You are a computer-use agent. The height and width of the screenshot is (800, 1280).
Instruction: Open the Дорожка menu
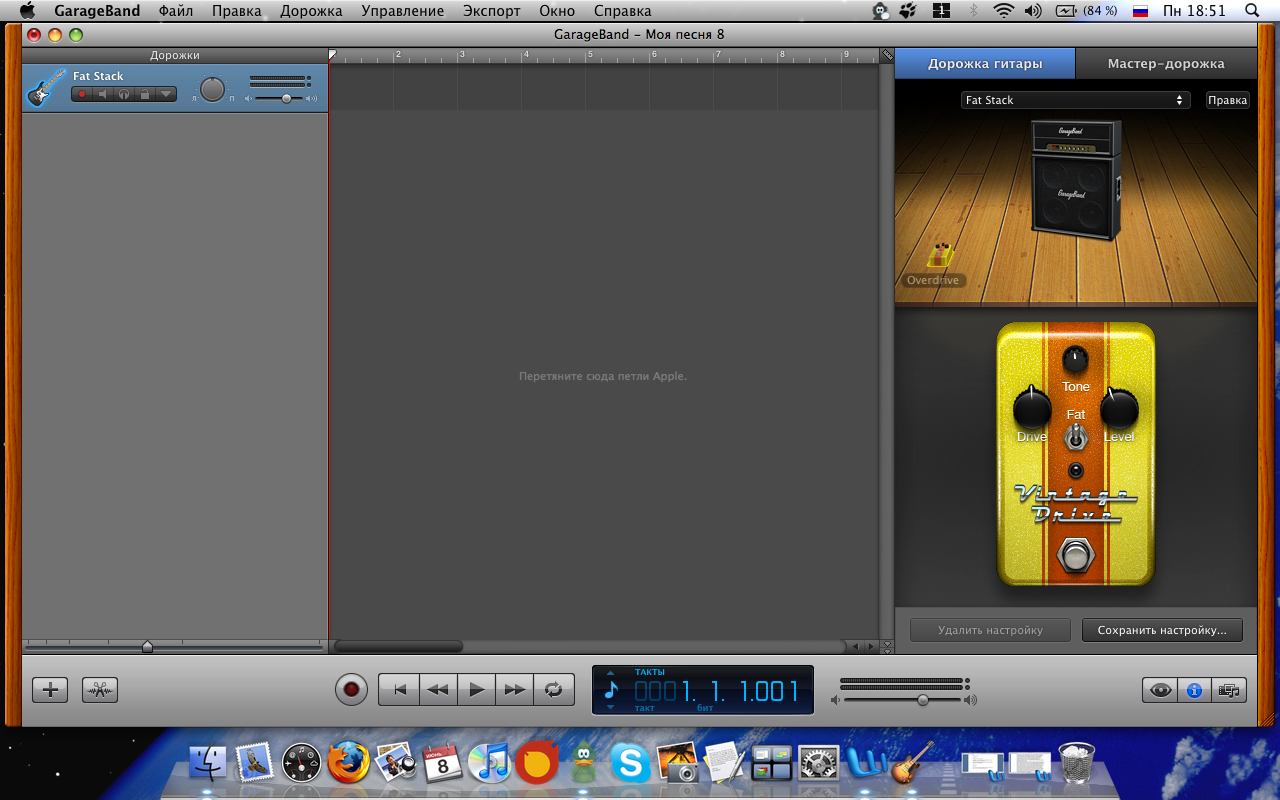pos(311,11)
